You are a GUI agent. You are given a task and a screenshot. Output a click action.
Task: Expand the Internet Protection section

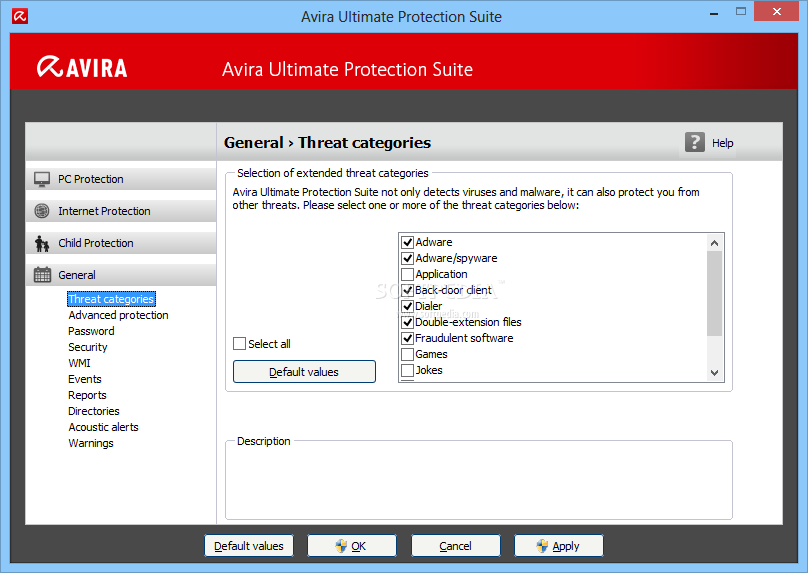[x=121, y=211]
